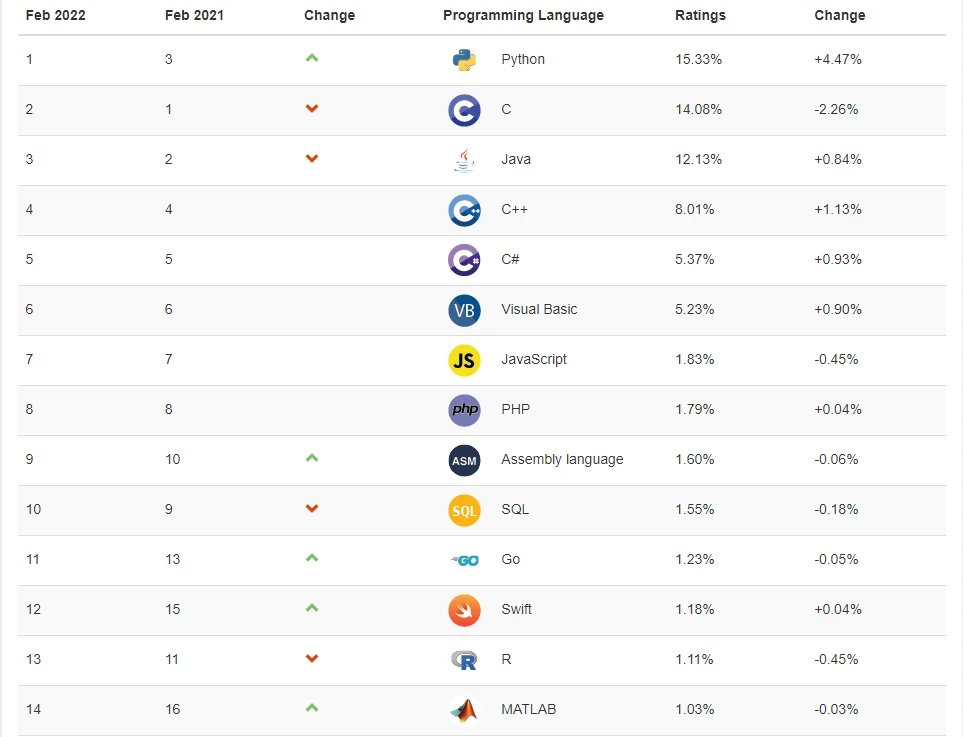
Task: Click the Go language logo icon
Action: point(464,560)
